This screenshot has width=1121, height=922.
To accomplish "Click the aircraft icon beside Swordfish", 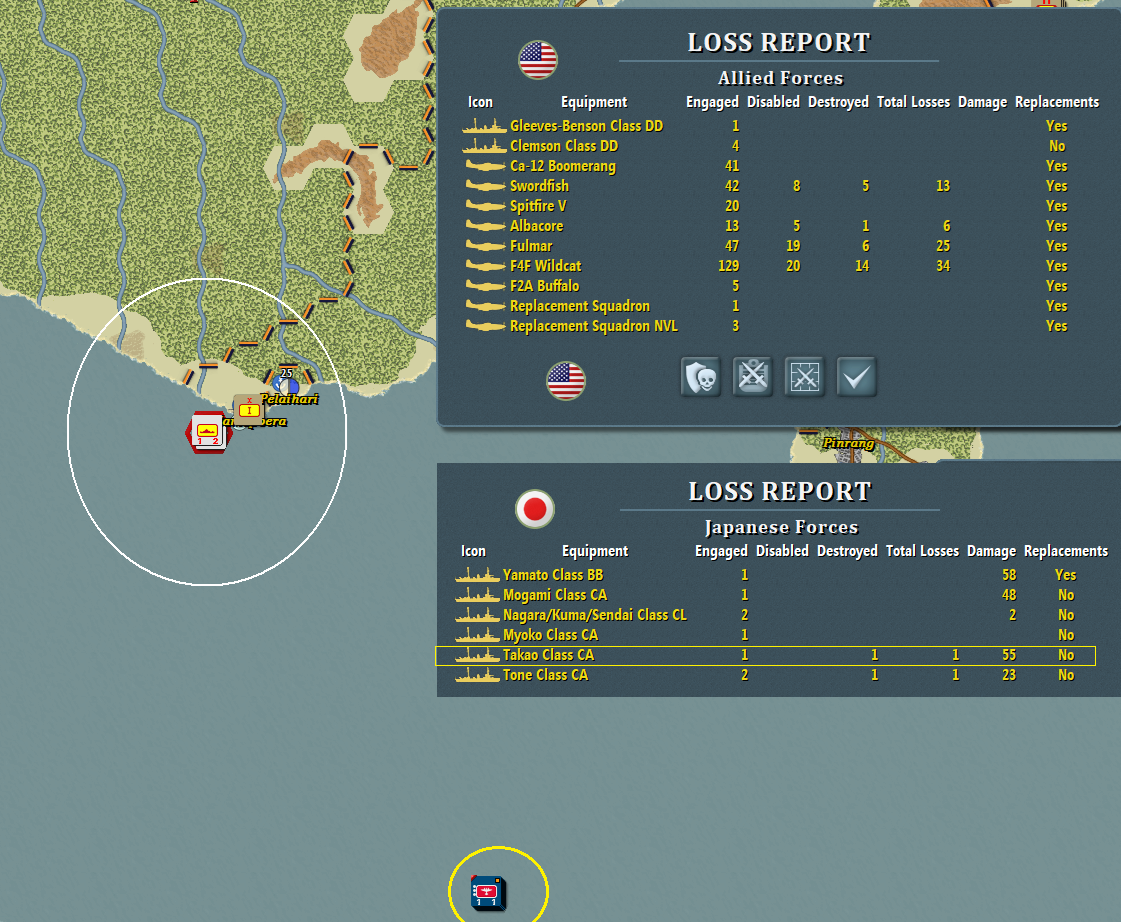I will tap(485, 187).
